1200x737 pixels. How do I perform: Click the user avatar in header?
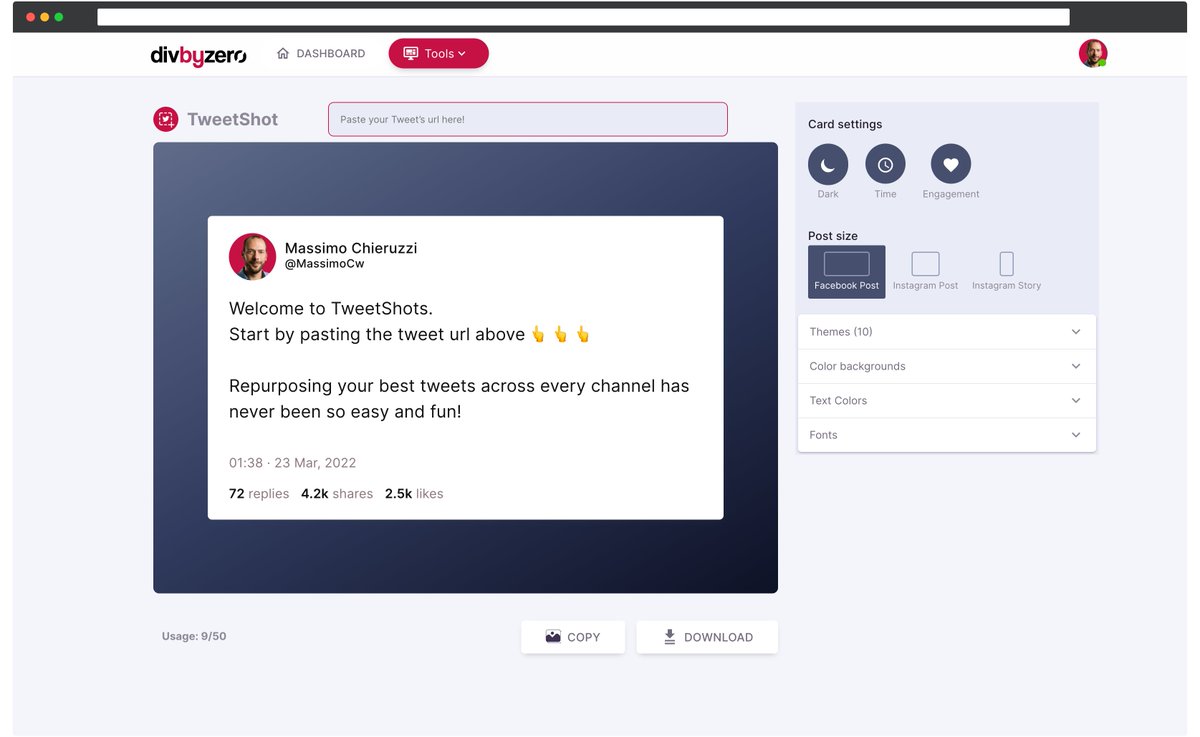pos(1093,54)
